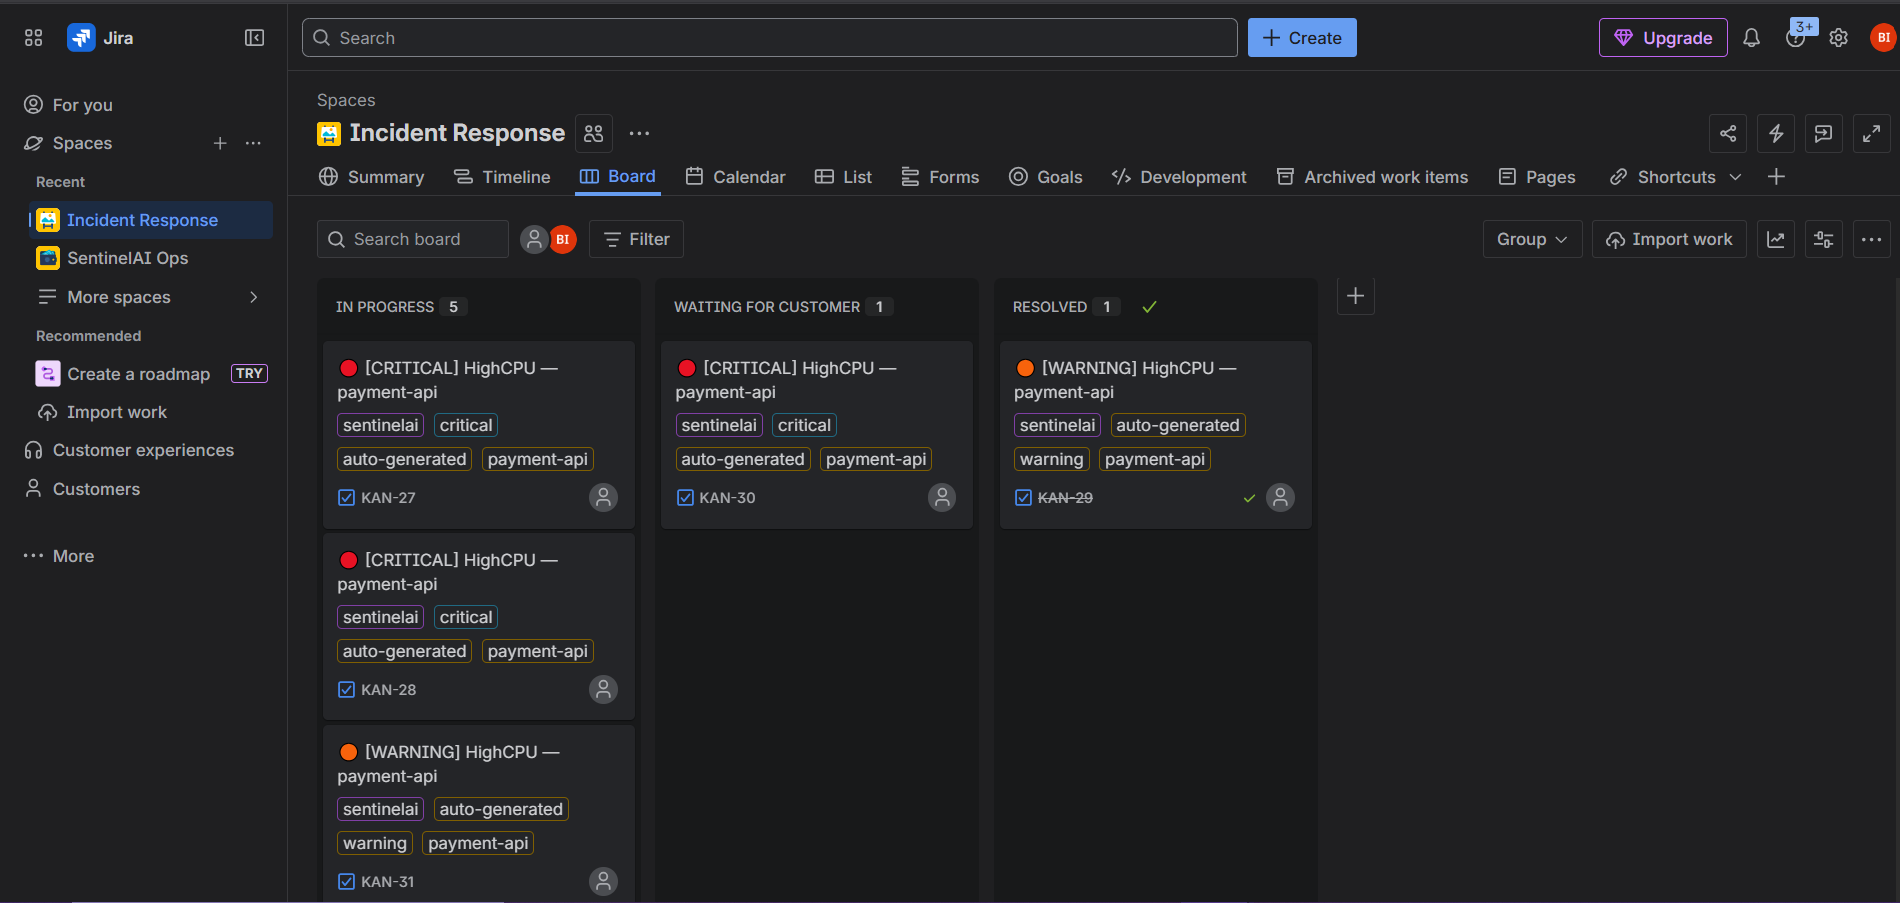Screen dimensions: 1900x903
Task: Click the Upgrade button
Action: point(1663,37)
